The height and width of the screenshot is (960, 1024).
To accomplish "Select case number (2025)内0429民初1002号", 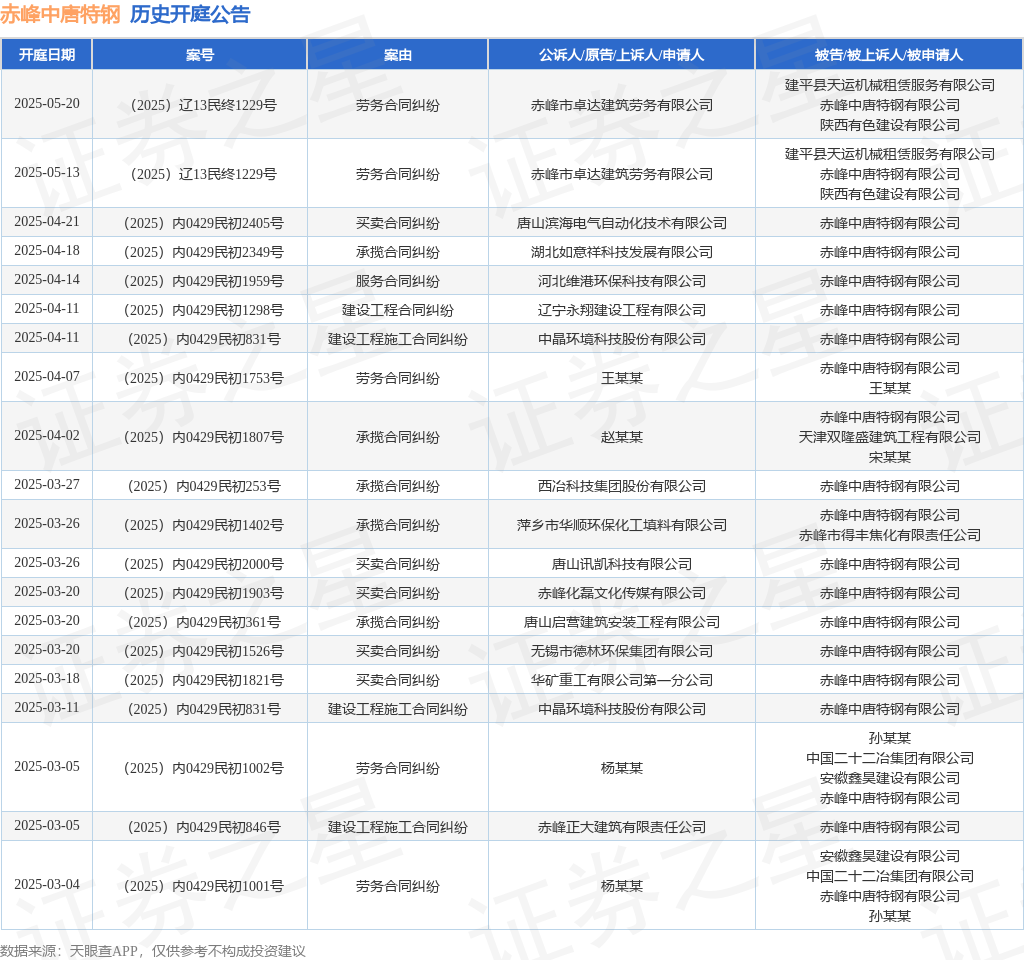I will coord(204,768).
